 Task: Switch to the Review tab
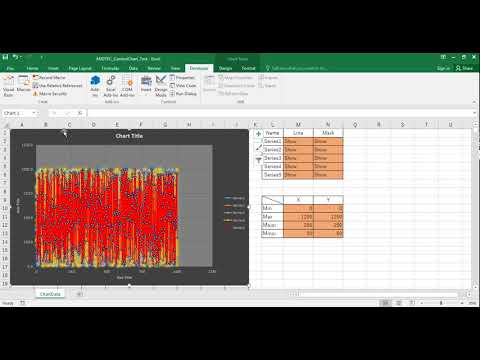click(x=154, y=68)
